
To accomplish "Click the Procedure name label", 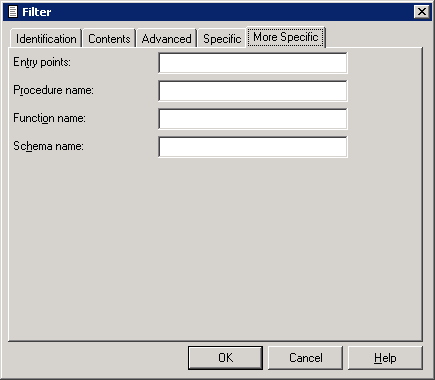I will pos(54,90).
